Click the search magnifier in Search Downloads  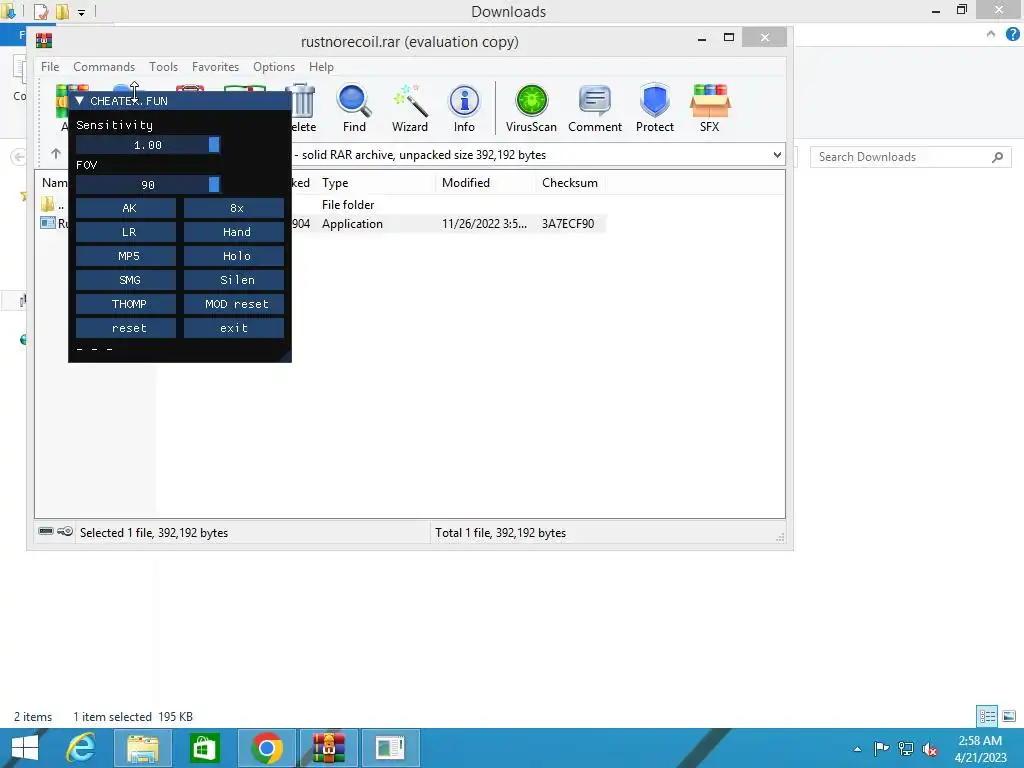coord(997,157)
